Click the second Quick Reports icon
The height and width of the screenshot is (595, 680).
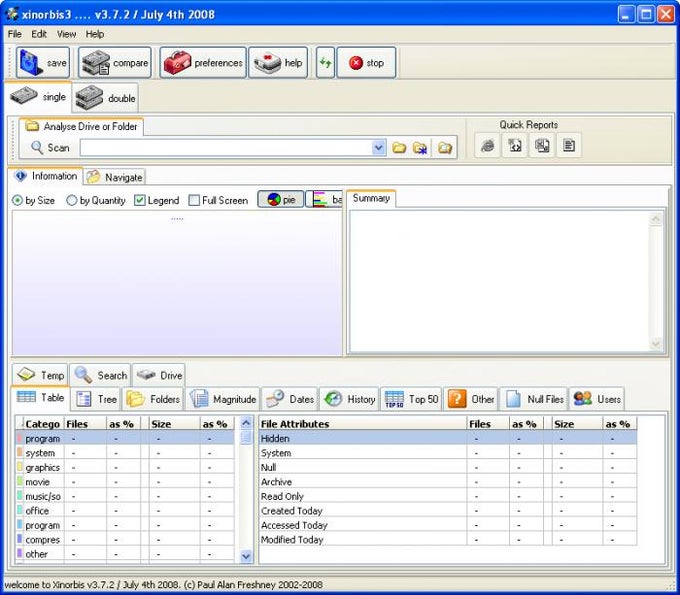click(515, 145)
